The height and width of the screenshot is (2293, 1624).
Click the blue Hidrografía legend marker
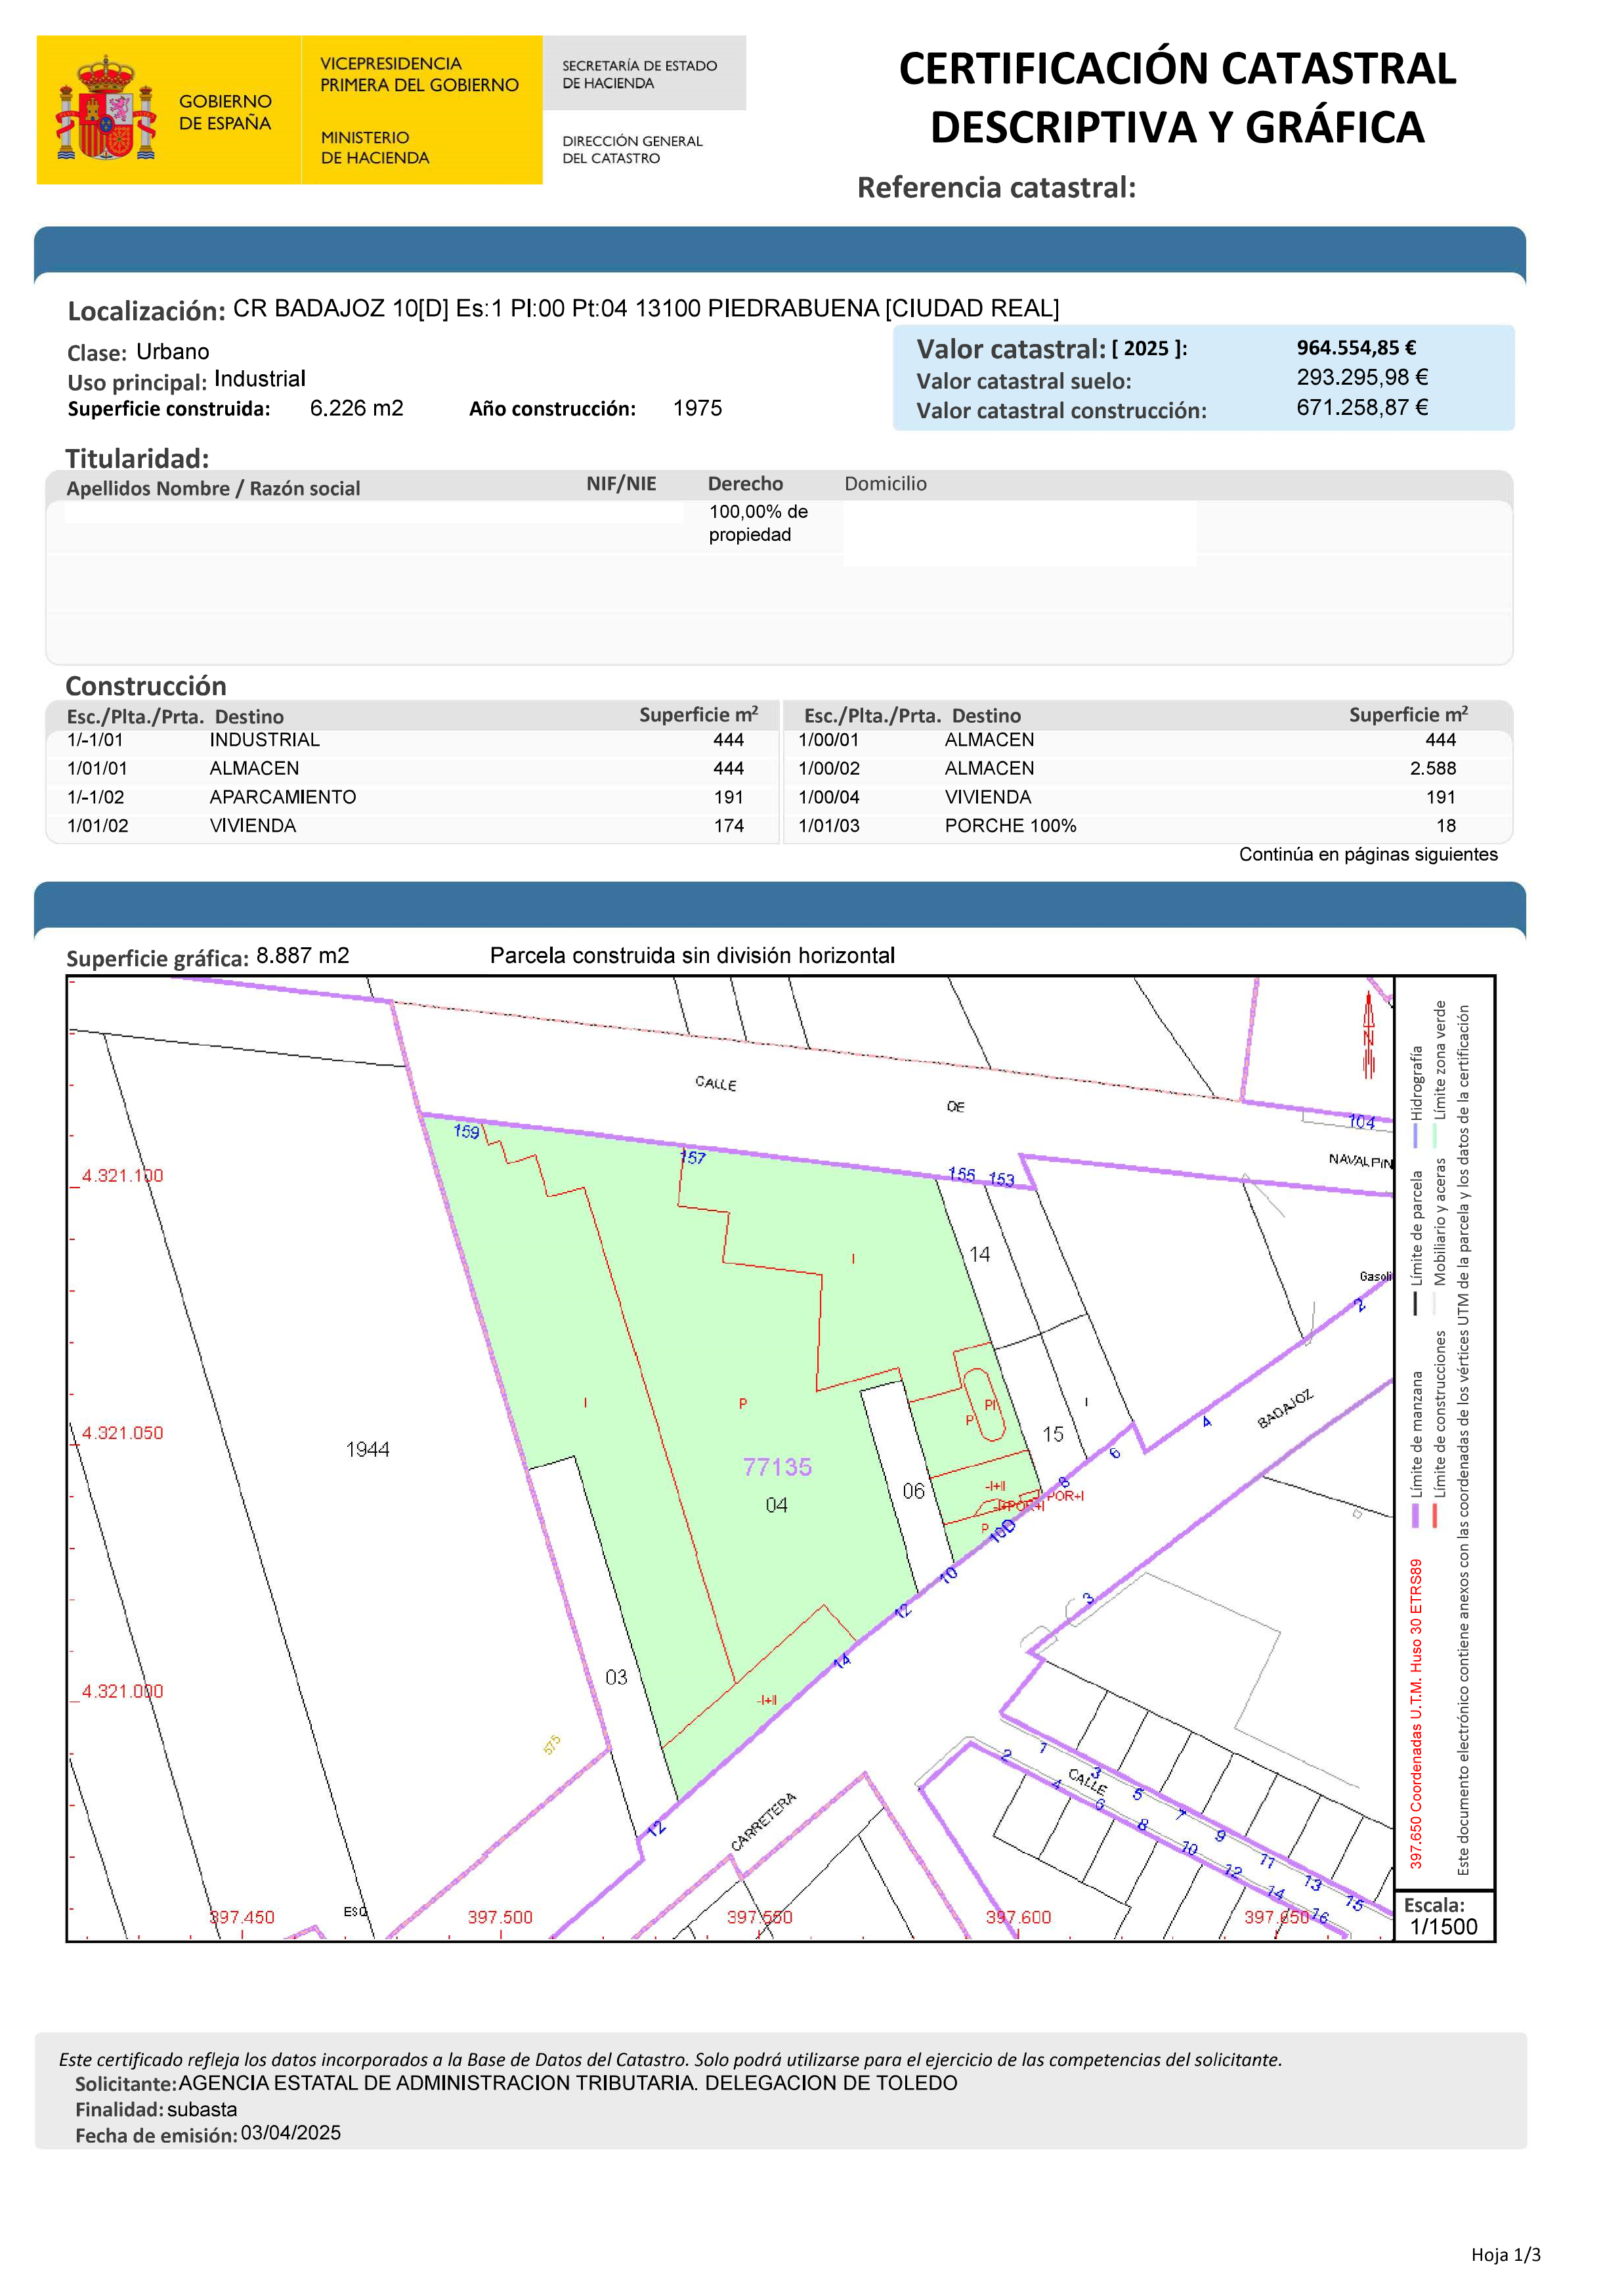click(1416, 1135)
